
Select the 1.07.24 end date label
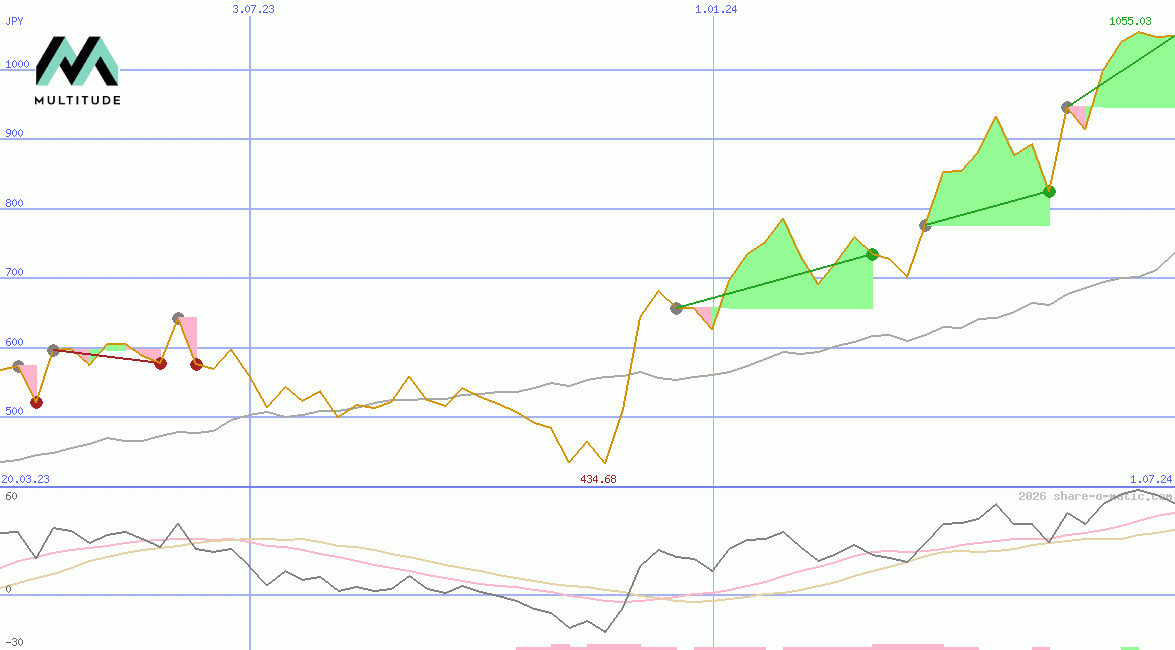tap(1150, 479)
